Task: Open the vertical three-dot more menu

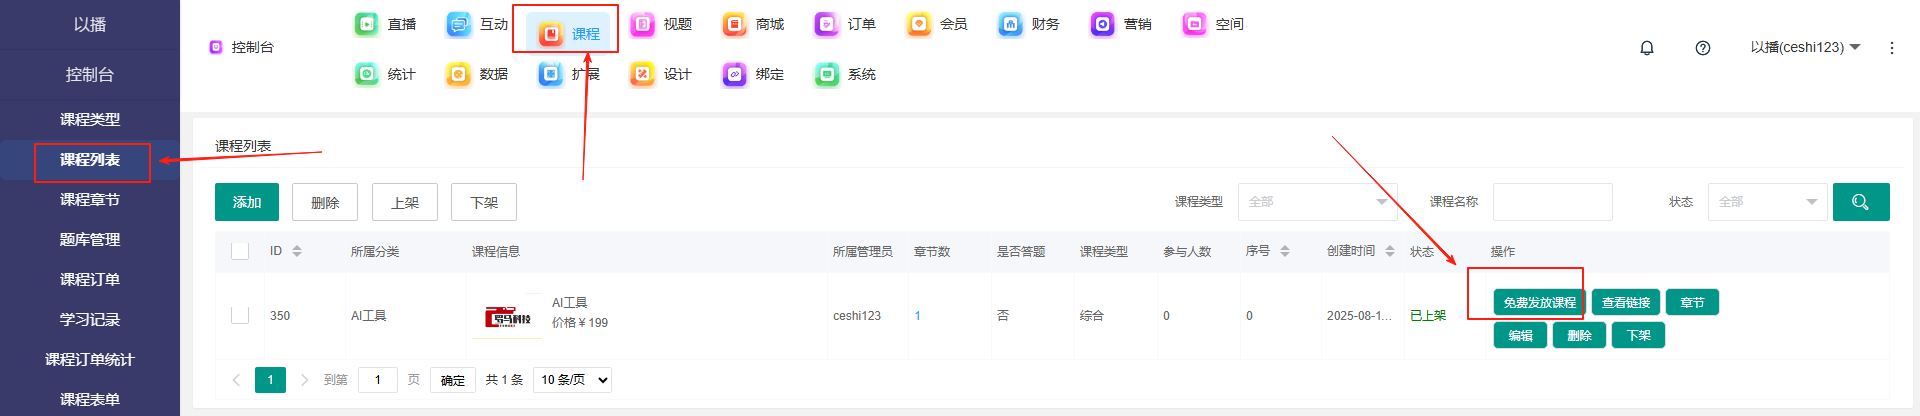Action: (x=1891, y=48)
